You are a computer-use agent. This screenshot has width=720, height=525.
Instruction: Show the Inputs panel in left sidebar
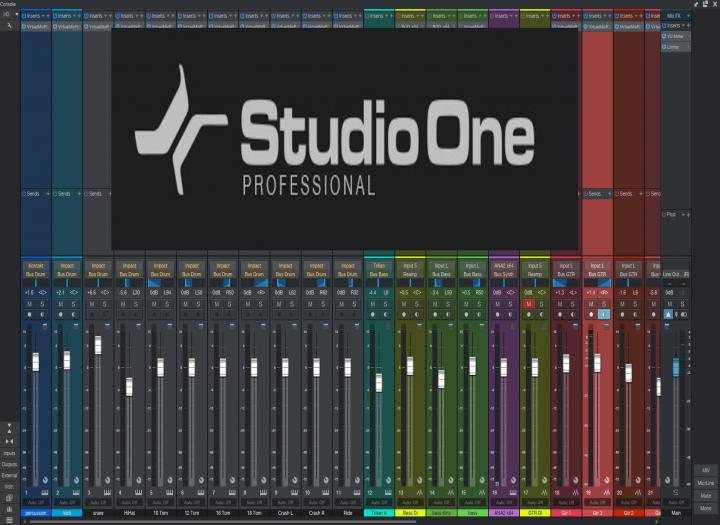[9, 453]
